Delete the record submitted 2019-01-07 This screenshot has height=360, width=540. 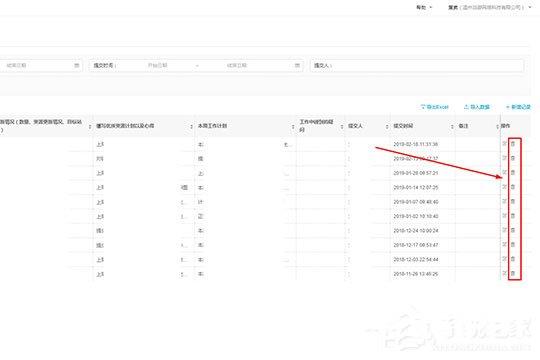pos(513,202)
